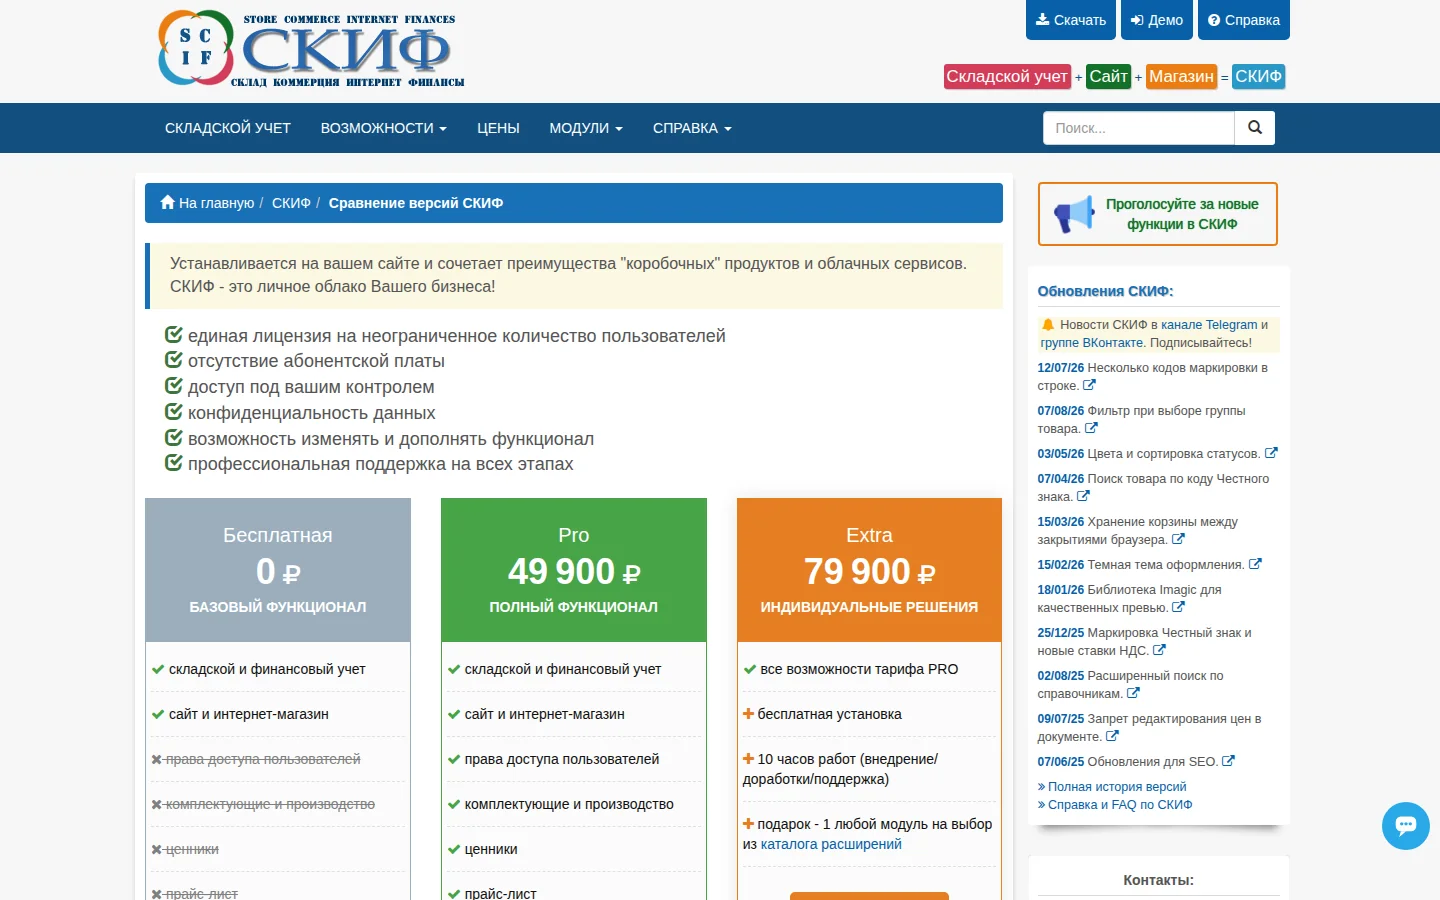This screenshot has width=1440, height=900.
Task: Open external link icon after 'Запрет редактирования цен в документе'
Action: click(1112, 736)
